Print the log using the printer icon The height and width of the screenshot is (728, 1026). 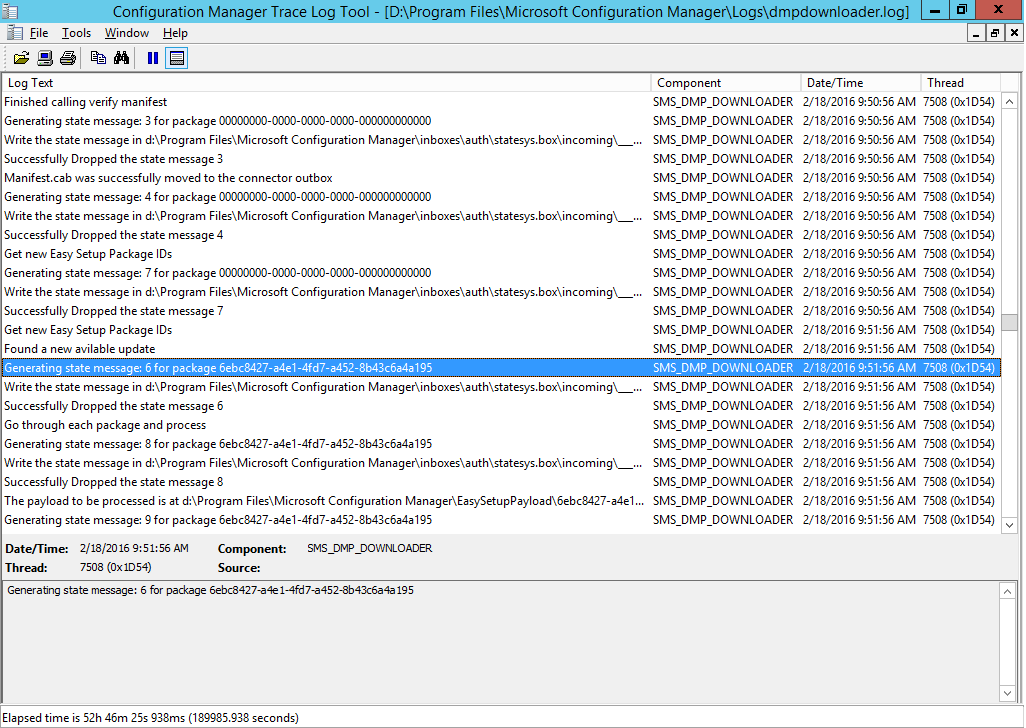click(x=68, y=58)
